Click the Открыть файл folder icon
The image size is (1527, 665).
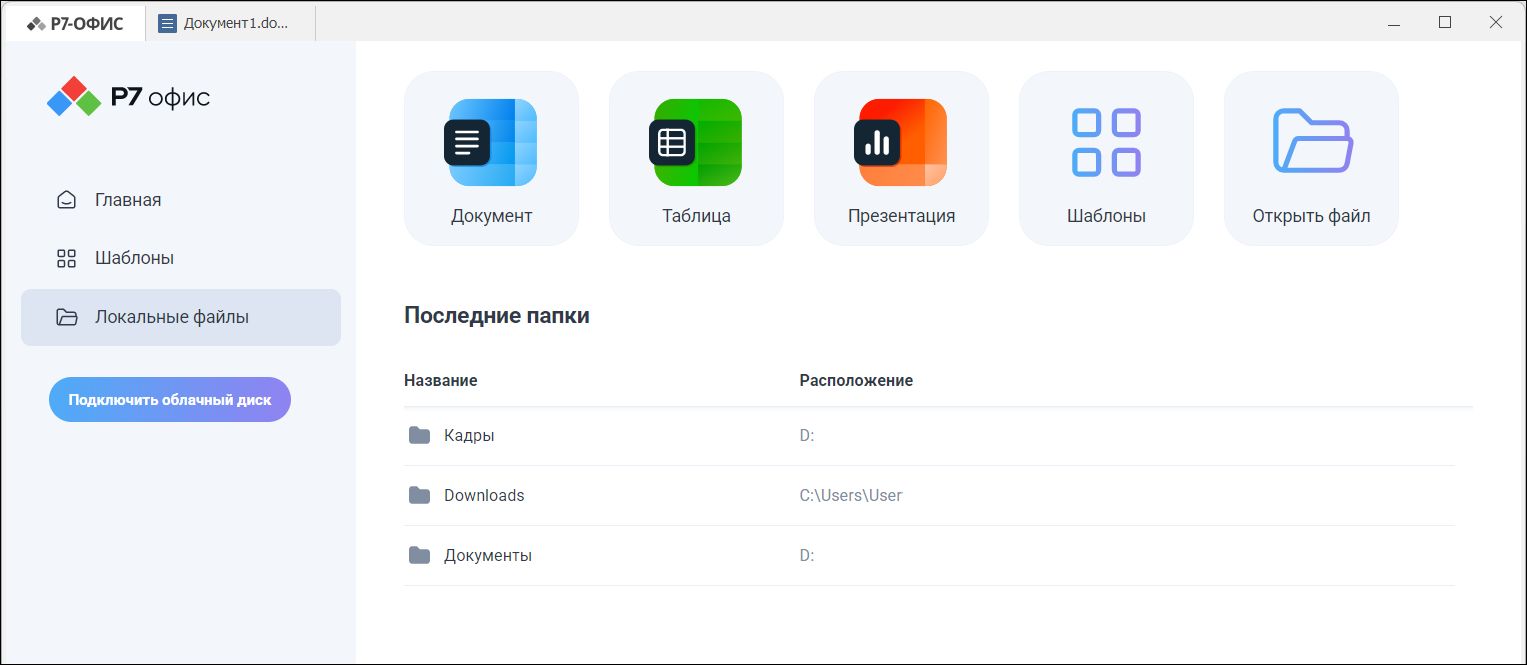1312,141
